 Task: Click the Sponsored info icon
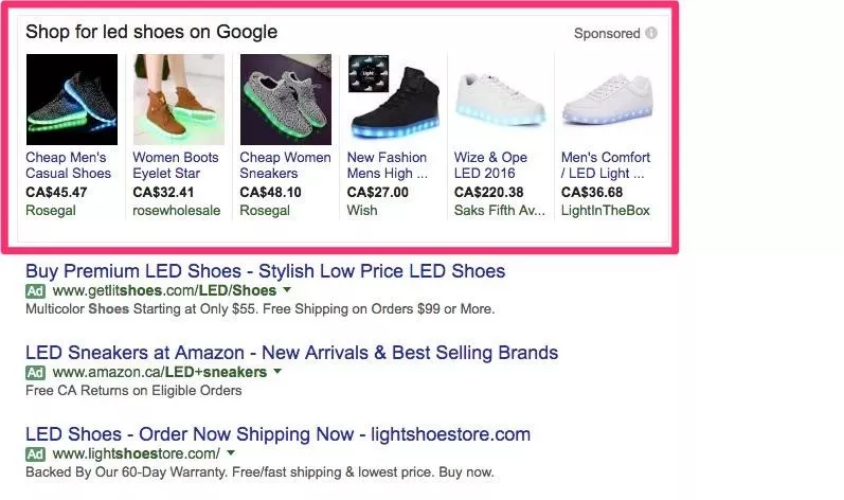pos(652,33)
